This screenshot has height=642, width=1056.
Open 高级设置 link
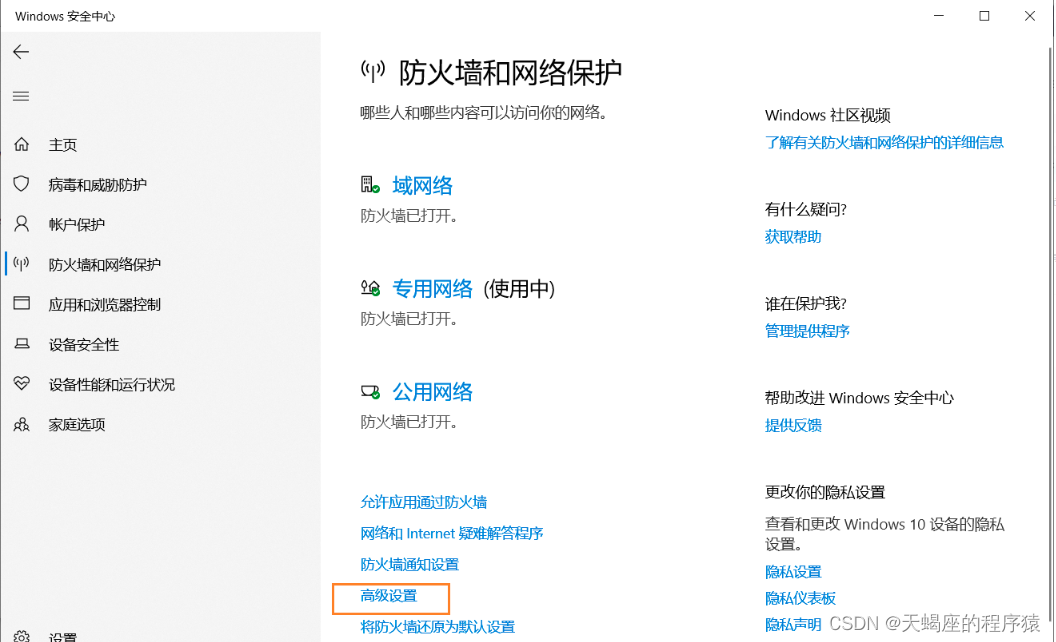(x=389, y=596)
